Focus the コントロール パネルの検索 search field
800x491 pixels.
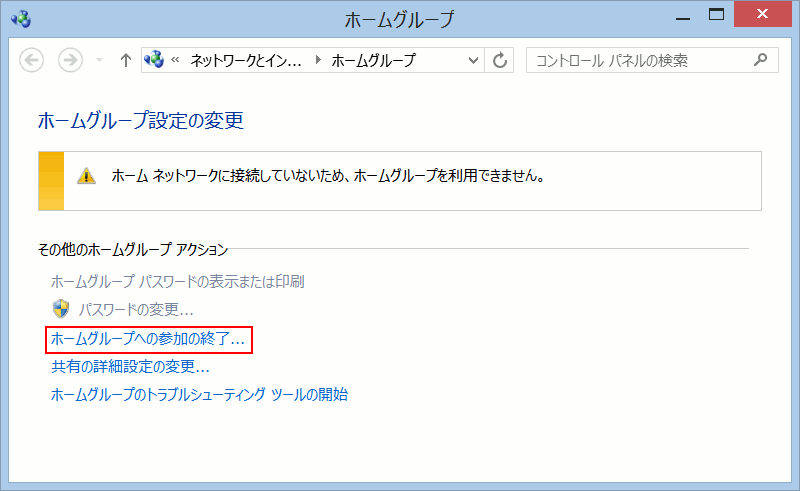coord(640,60)
